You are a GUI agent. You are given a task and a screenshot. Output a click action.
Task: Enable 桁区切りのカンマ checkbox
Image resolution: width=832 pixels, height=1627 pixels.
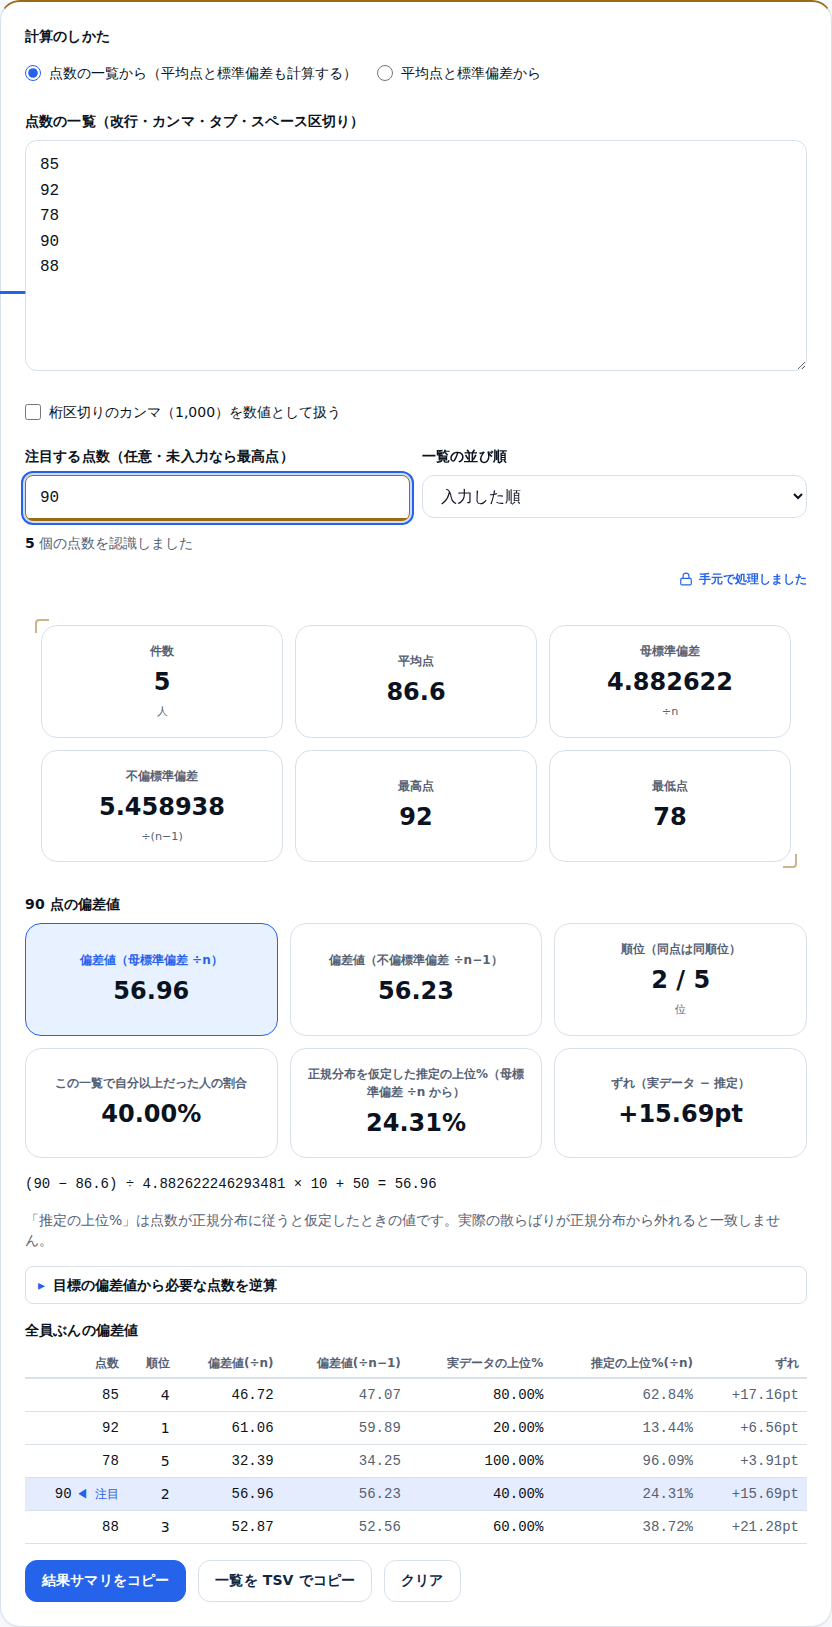(33, 412)
